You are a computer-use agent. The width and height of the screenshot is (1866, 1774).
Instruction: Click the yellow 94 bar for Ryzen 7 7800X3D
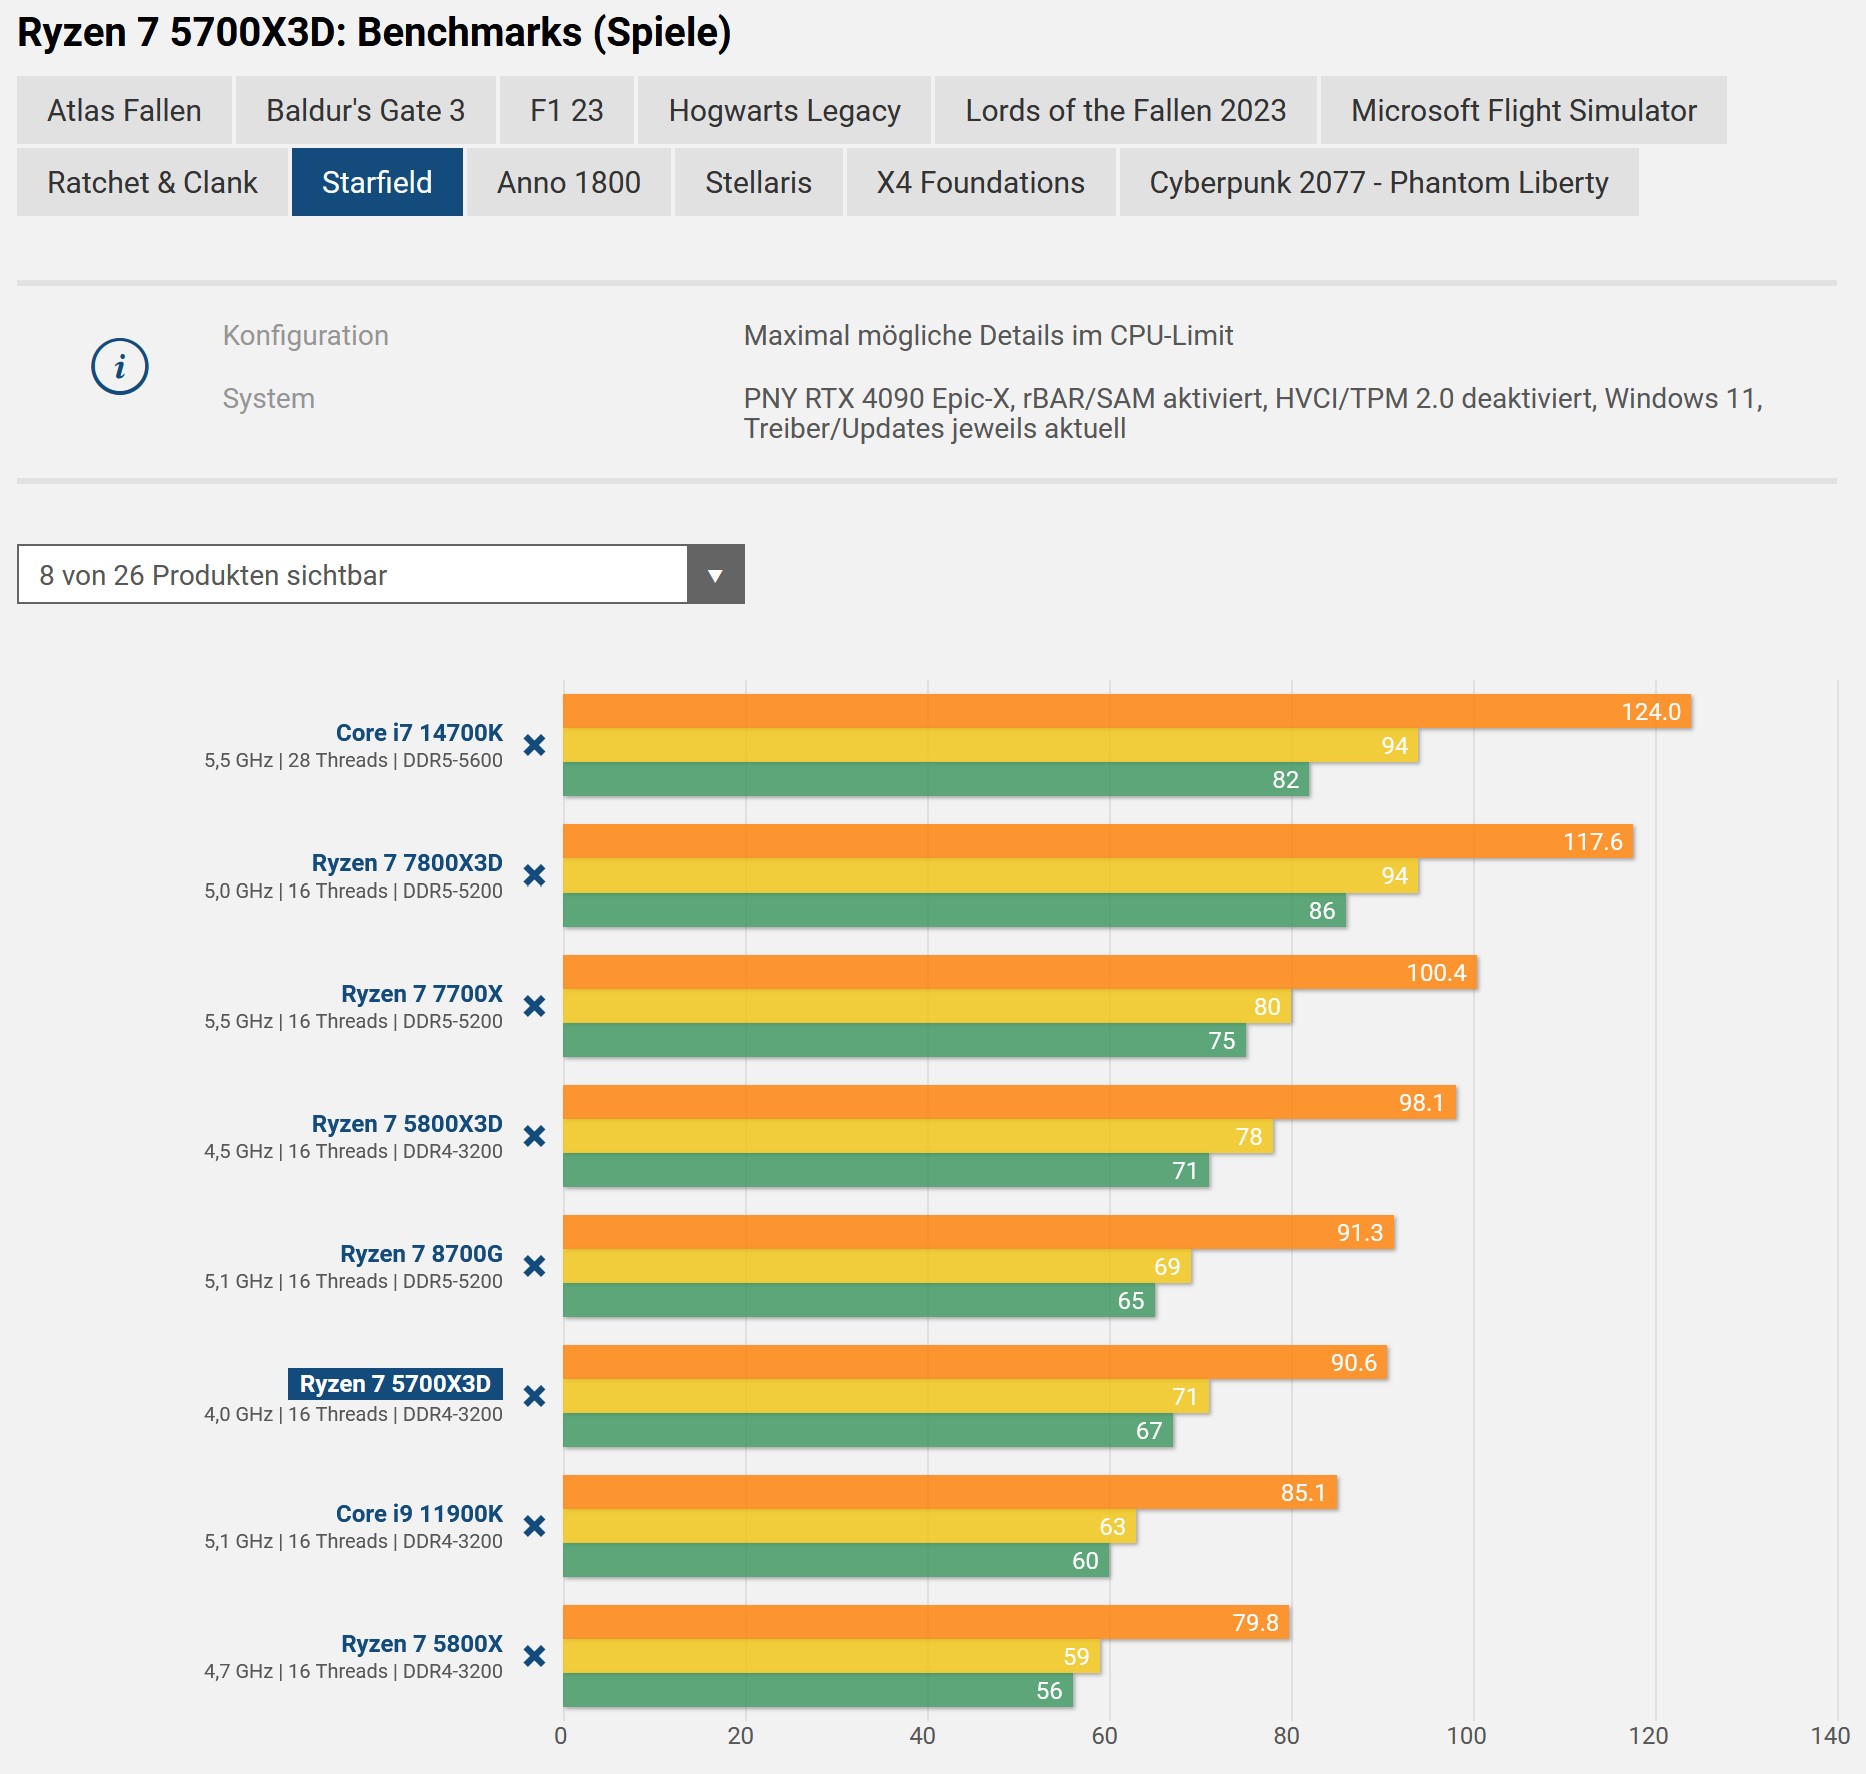[991, 876]
